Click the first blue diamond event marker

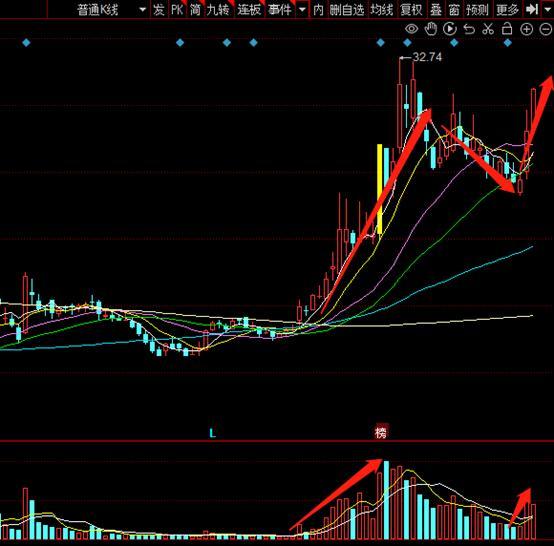coord(26,43)
